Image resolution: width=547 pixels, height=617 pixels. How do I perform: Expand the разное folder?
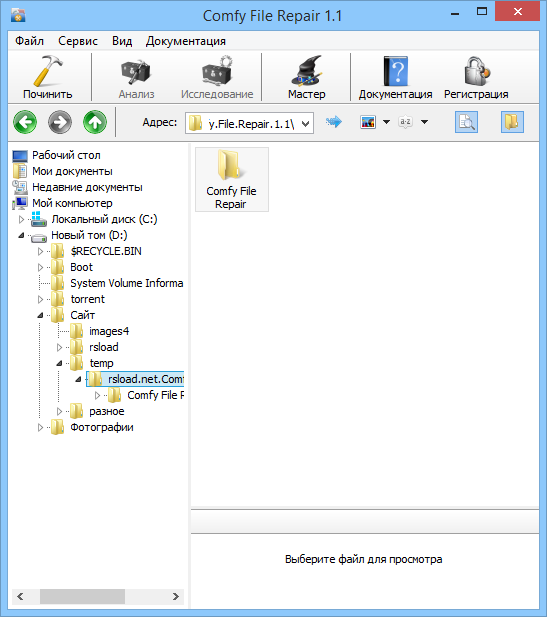point(59,412)
